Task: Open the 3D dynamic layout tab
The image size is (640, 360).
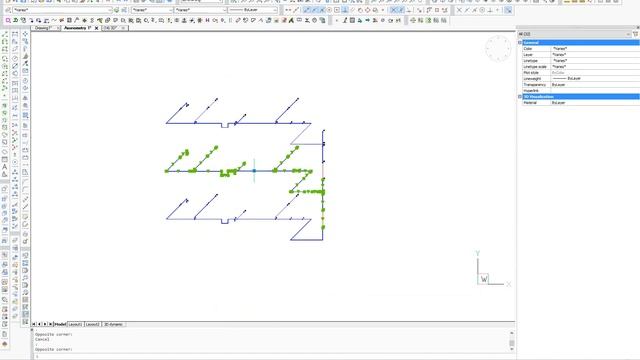Action: pos(113,324)
